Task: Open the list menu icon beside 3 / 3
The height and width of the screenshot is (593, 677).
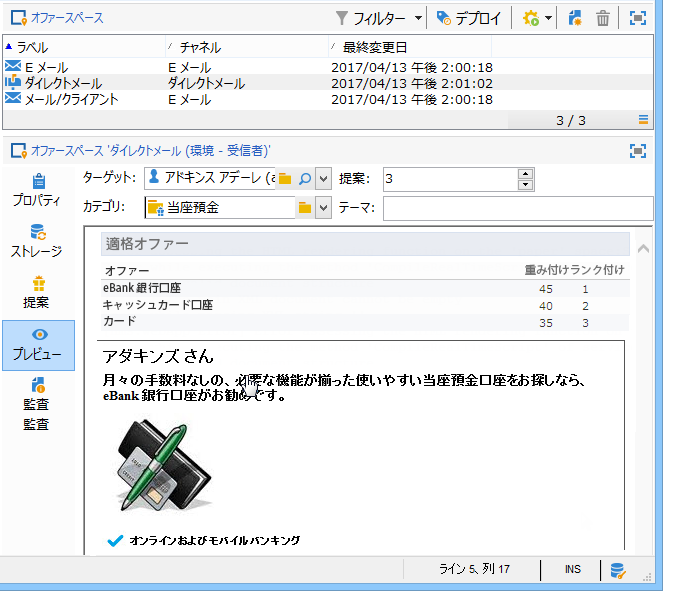Action: click(643, 120)
